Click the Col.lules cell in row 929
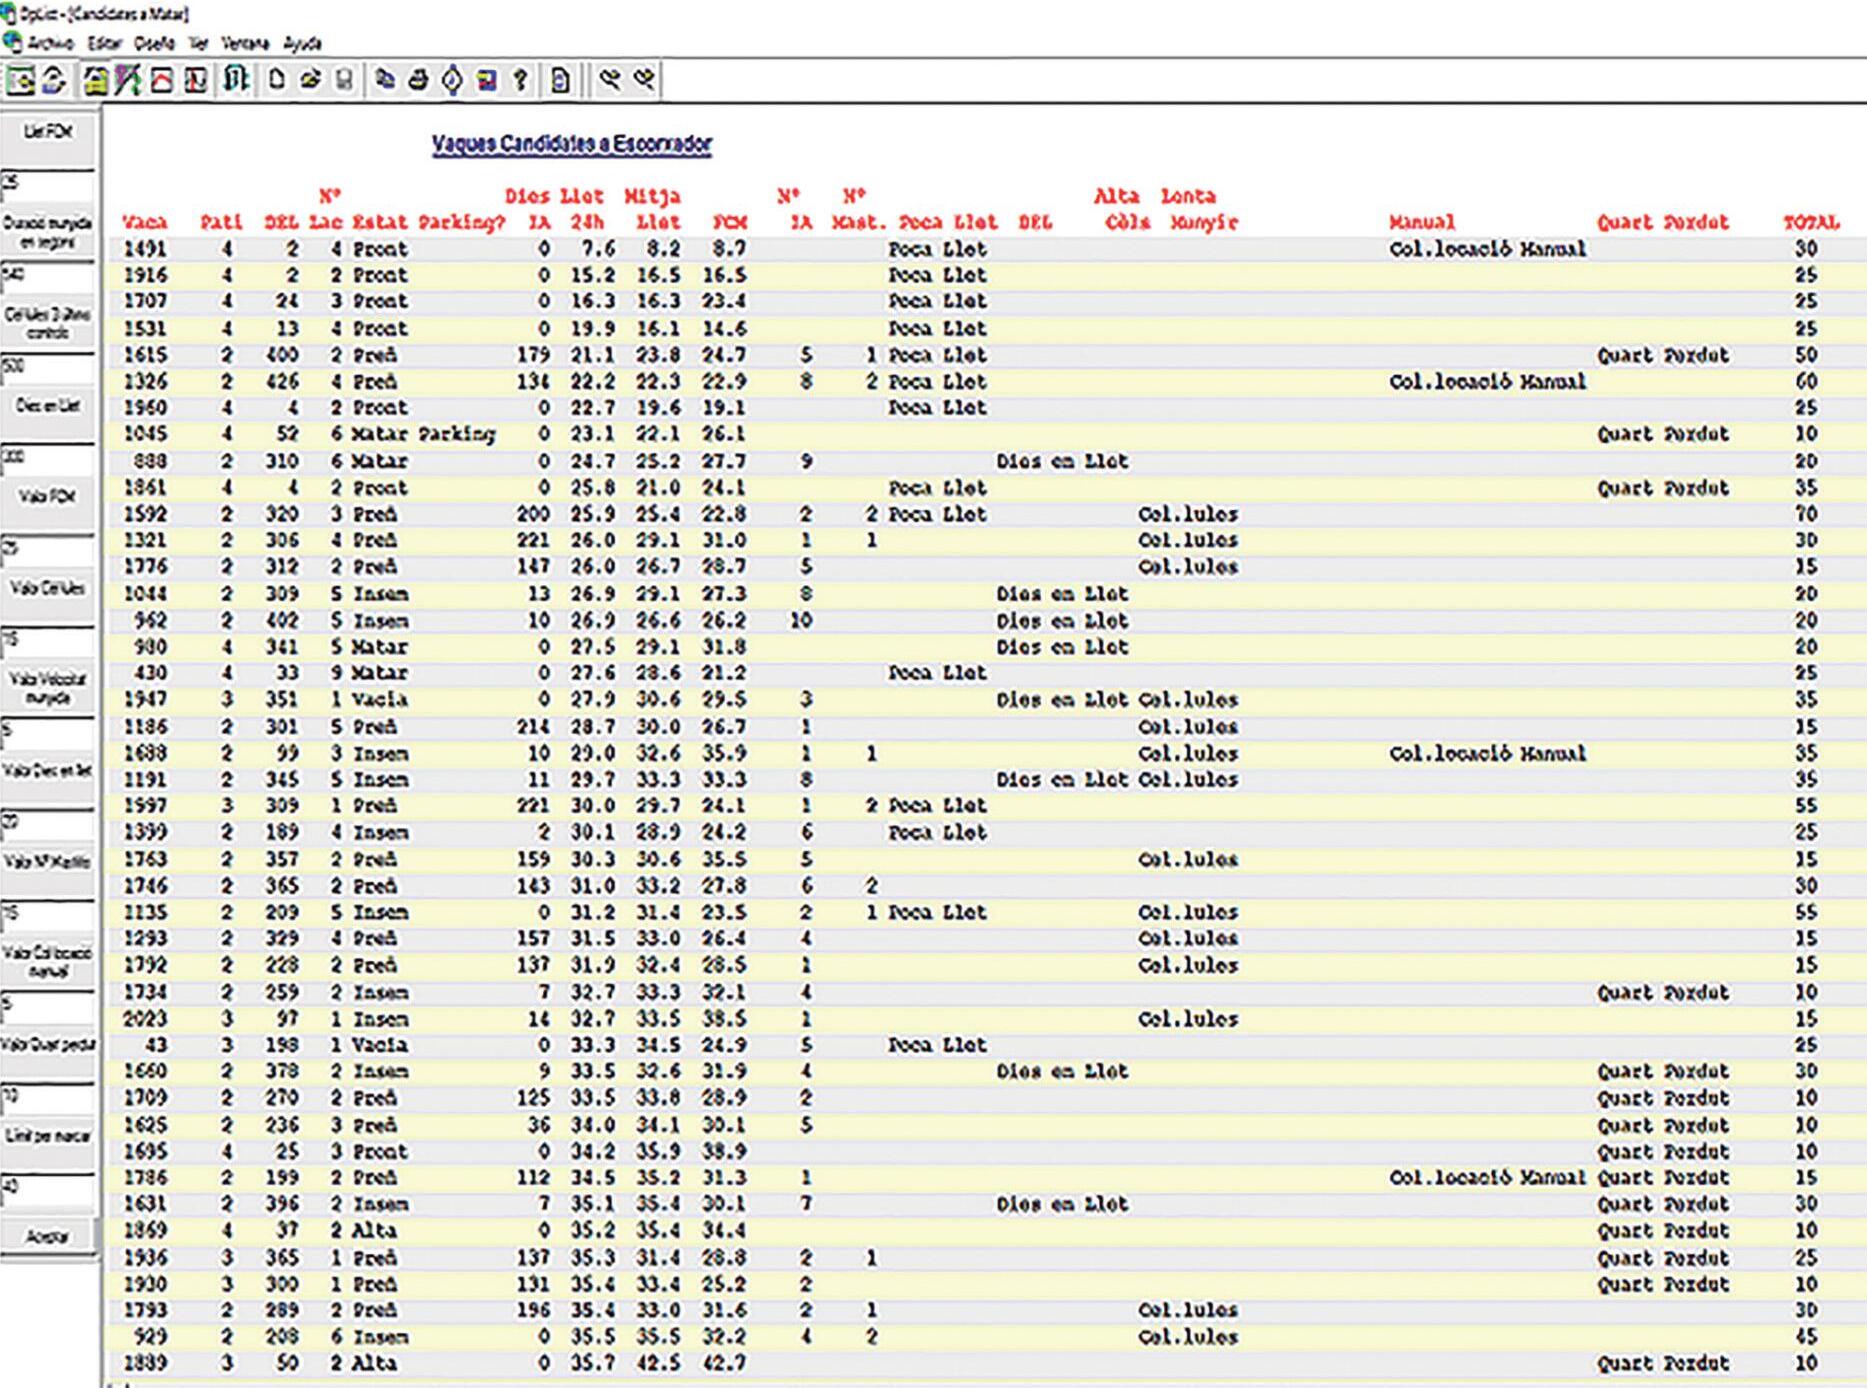 (x=1188, y=1337)
